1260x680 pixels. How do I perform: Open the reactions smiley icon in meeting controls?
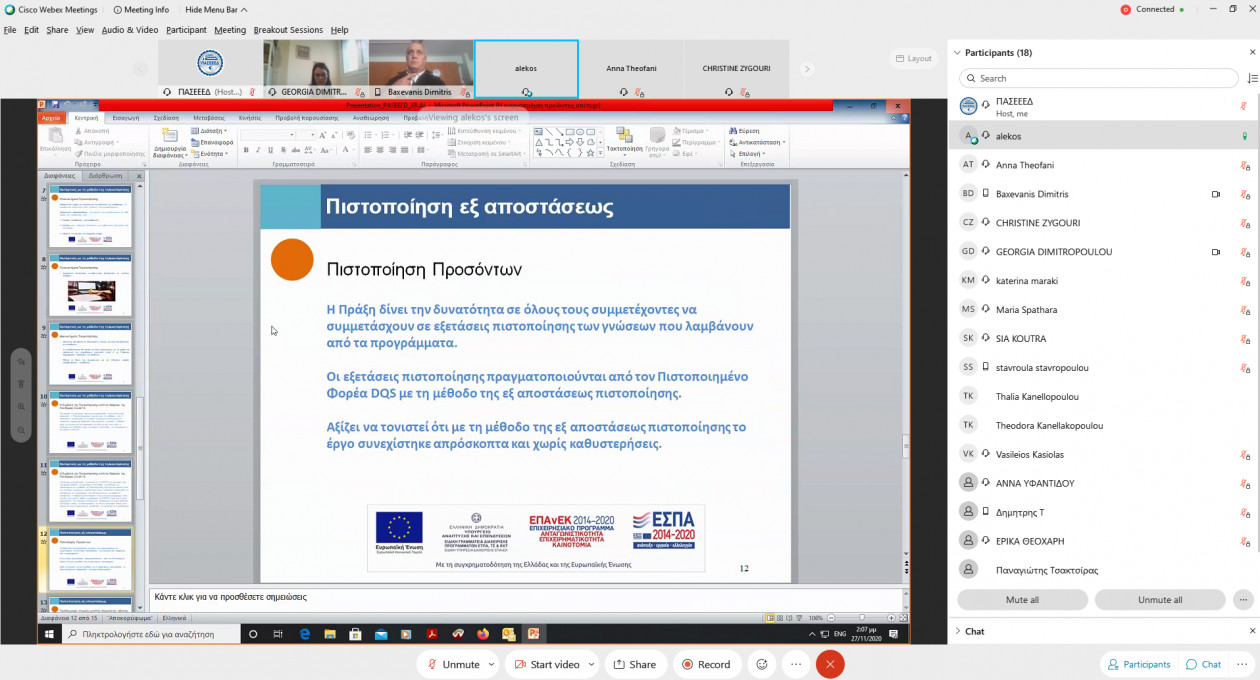pos(762,664)
